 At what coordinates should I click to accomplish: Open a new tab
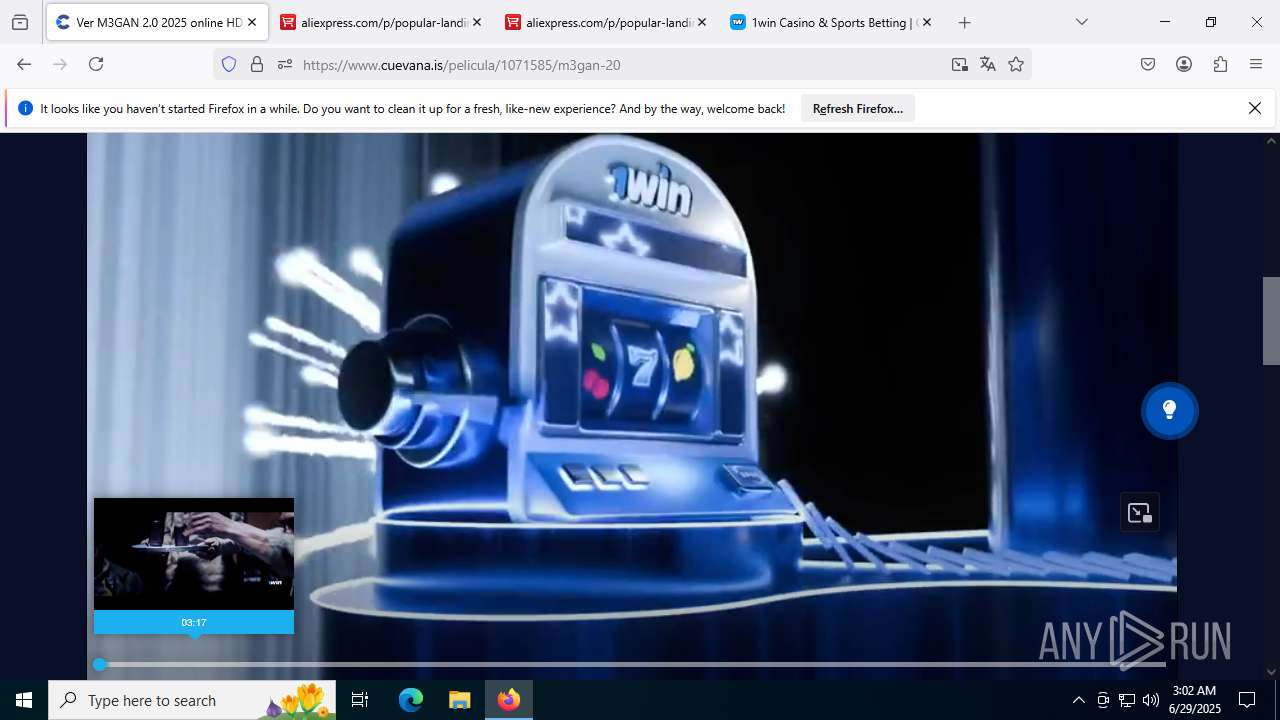coord(964,22)
